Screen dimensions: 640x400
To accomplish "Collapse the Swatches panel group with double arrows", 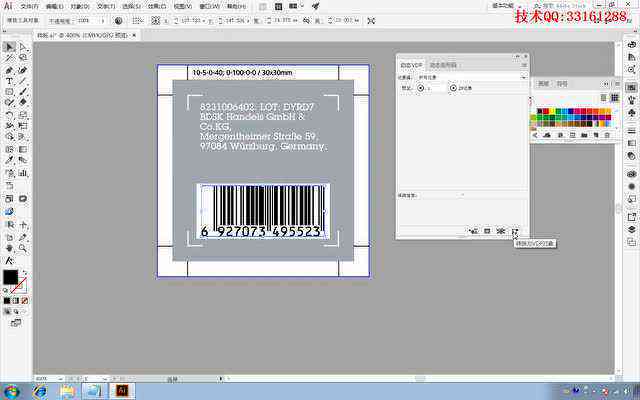I will click(606, 84).
